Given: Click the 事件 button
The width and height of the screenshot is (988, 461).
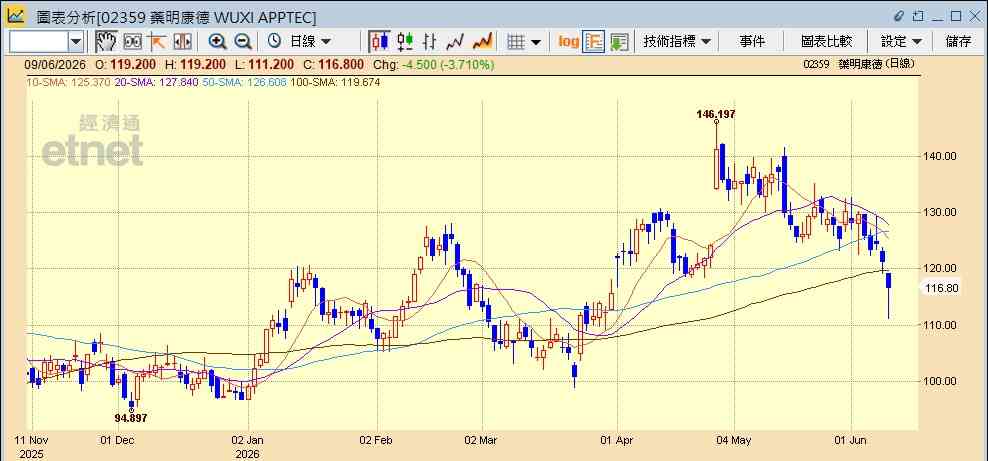Looking at the screenshot, I should (x=752, y=42).
